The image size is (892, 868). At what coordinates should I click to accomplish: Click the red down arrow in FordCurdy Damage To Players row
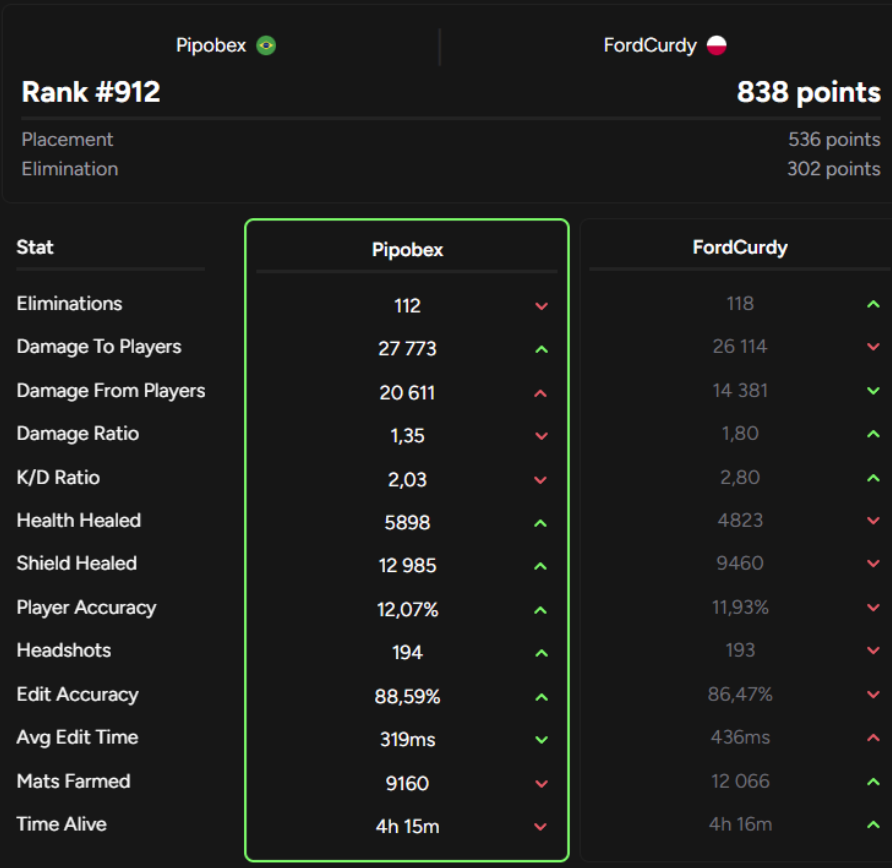pos(873,347)
